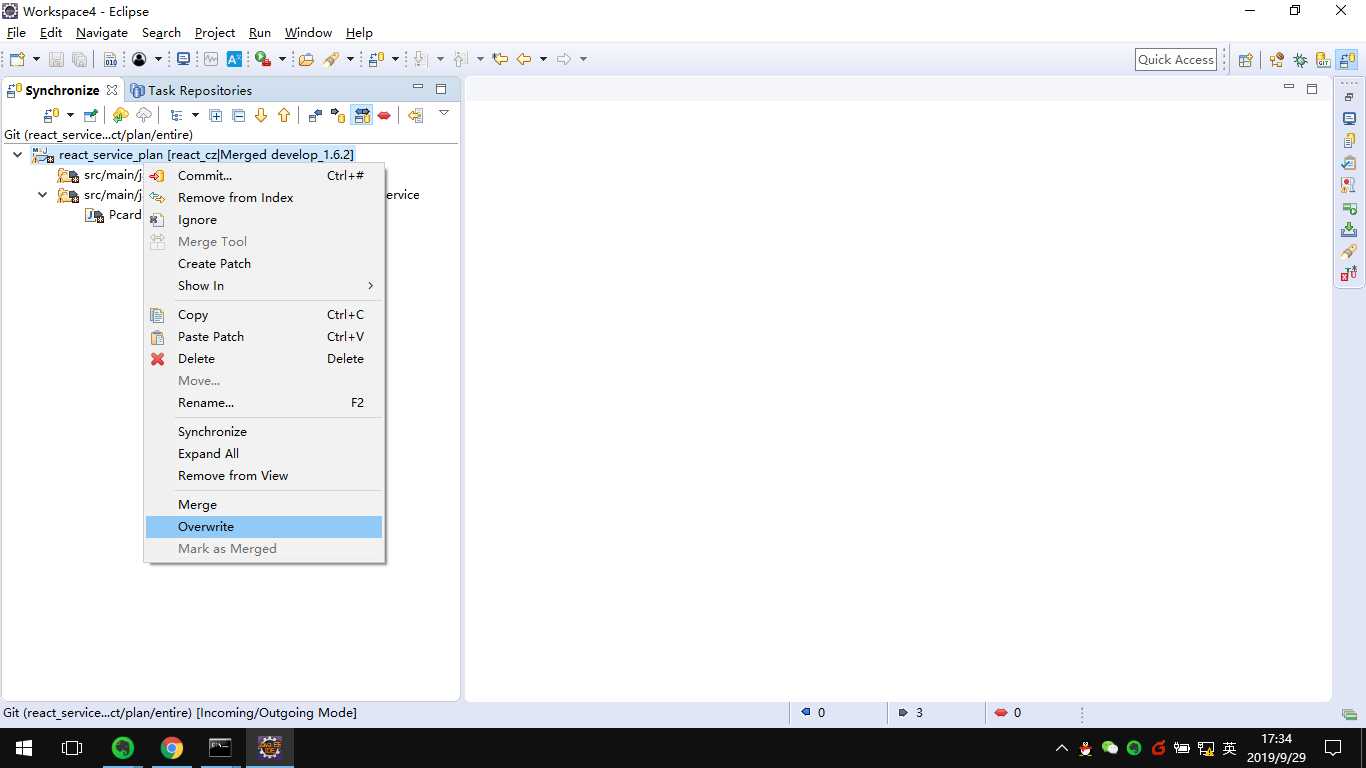Enable Outgoing Mode toggle
1366x768 pixels.
click(338, 115)
